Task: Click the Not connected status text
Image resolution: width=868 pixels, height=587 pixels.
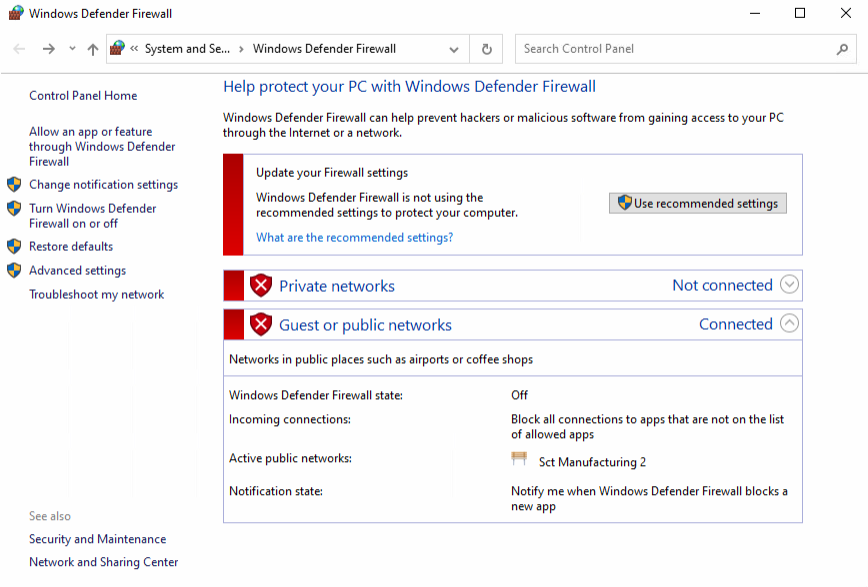Action: point(722,285)
